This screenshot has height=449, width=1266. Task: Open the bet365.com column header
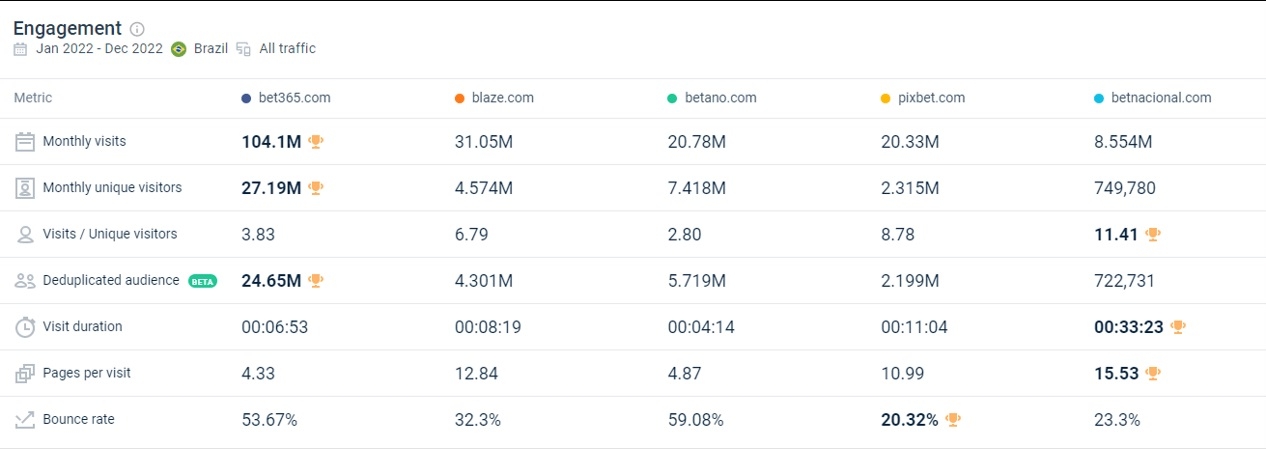click(x=293, y=98)
